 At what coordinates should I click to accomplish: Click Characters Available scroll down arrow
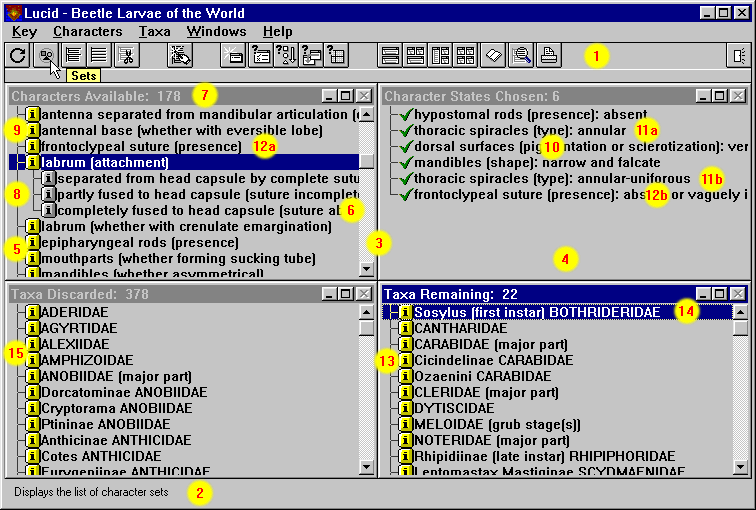pos(366,268)
